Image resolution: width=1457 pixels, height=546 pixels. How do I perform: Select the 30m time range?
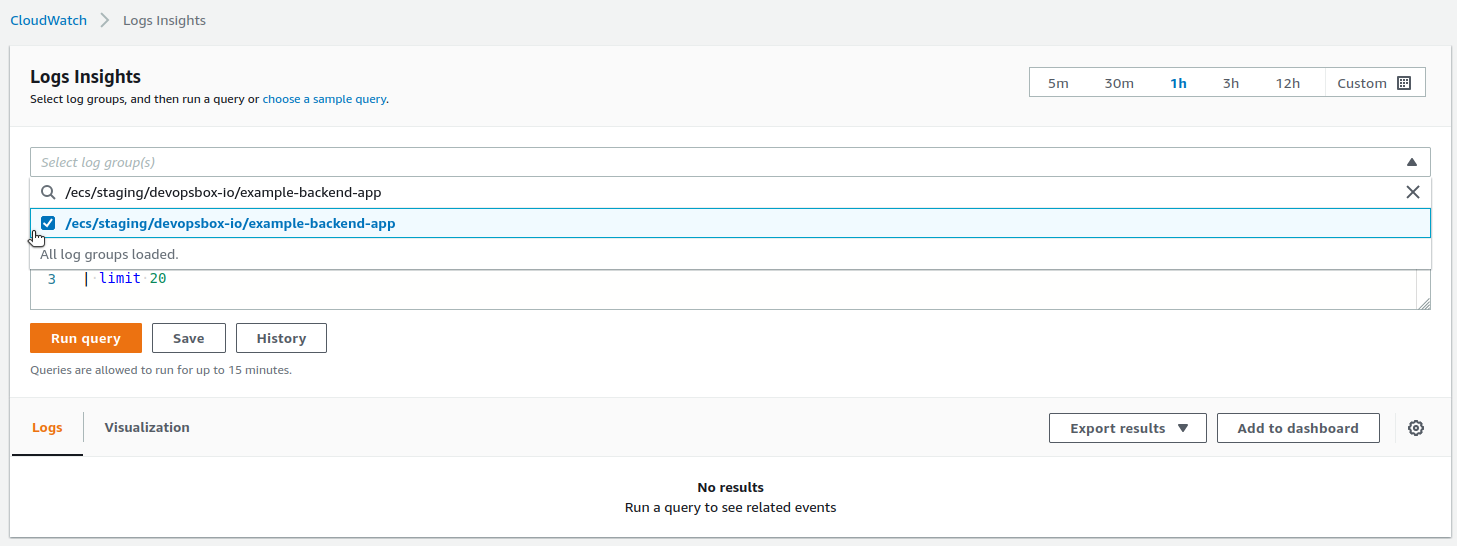tap(1119, 83)
